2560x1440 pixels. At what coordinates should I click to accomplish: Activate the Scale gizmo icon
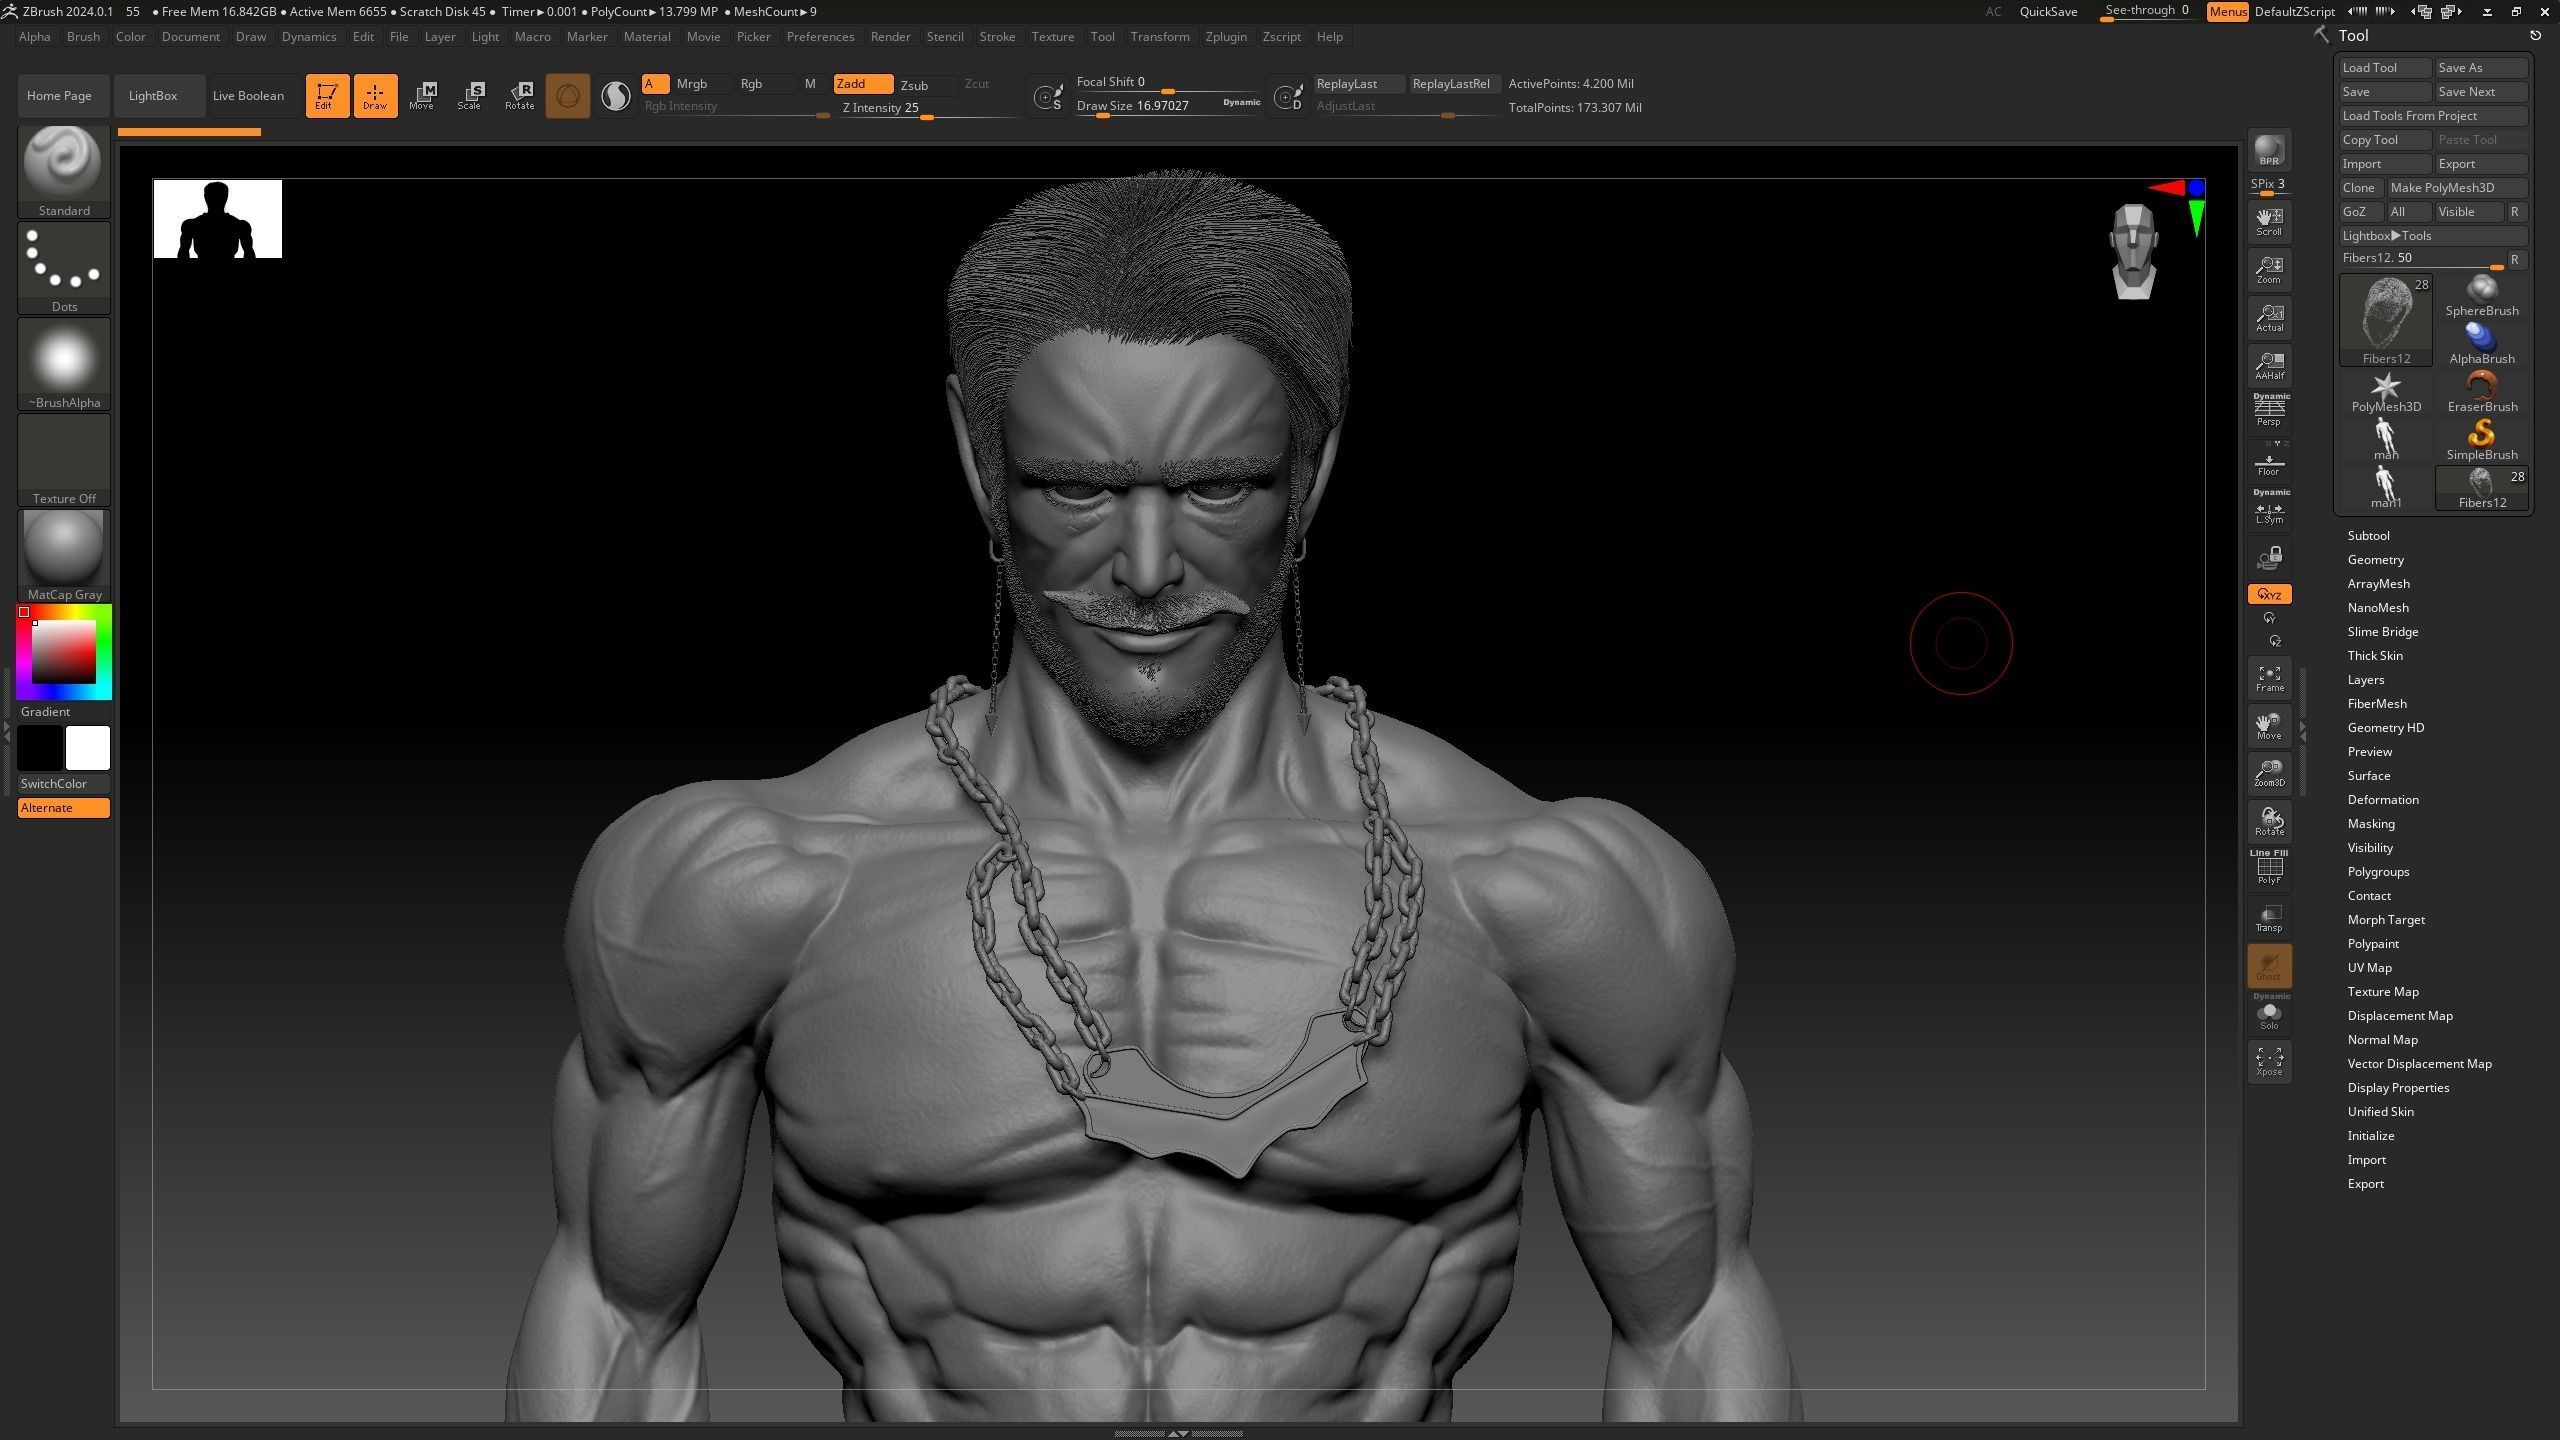(470, 96)
